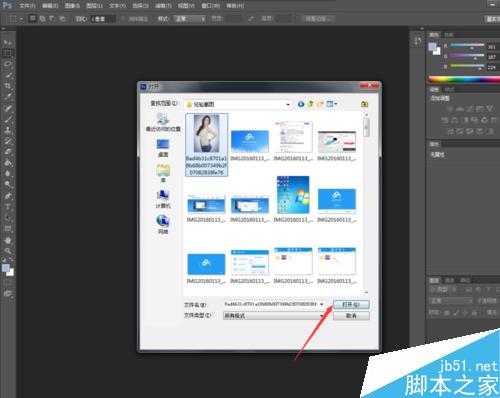The height and width of the screenshot is (398, 500).
Task: Select the Move tool
Action: click(8, 43)
